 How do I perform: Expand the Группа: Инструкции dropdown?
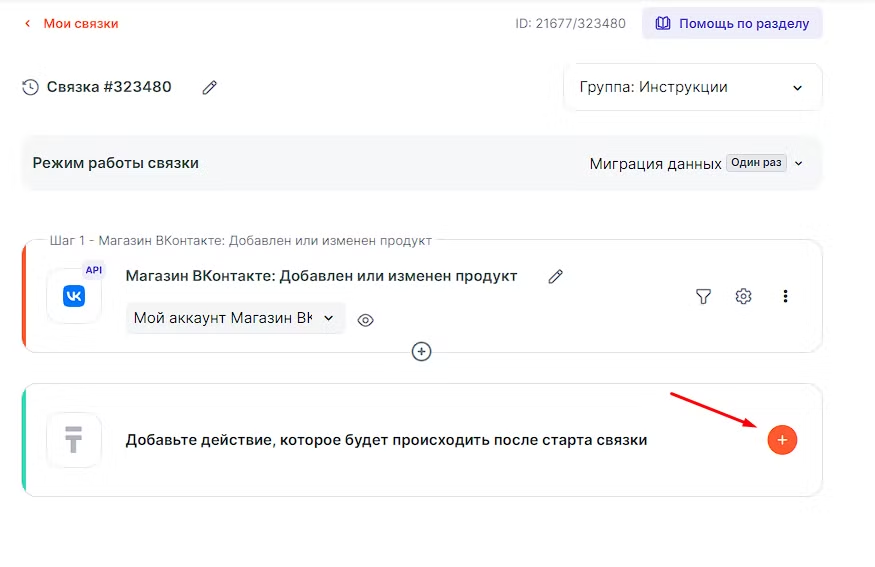click(x=692, y=87)
